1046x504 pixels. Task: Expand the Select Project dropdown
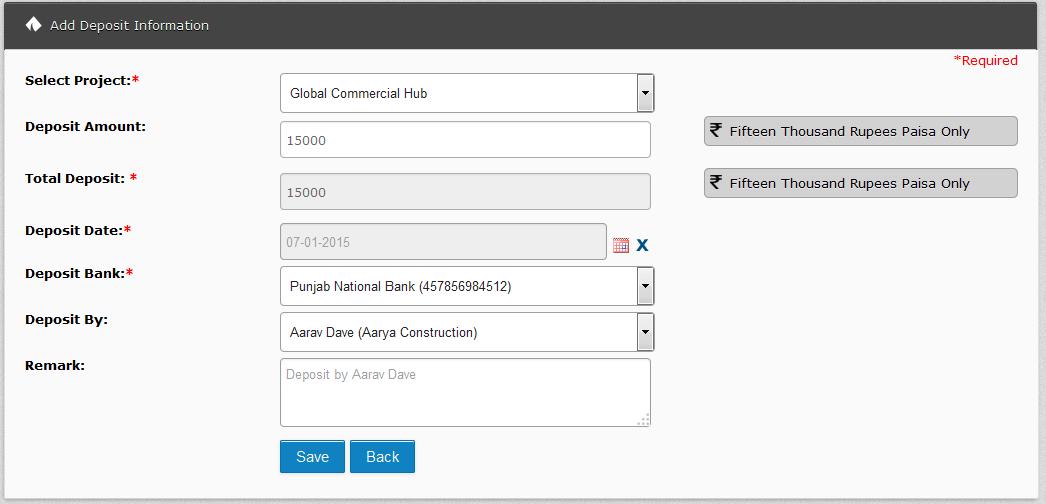pyautogui.click(x=645, y=93)
